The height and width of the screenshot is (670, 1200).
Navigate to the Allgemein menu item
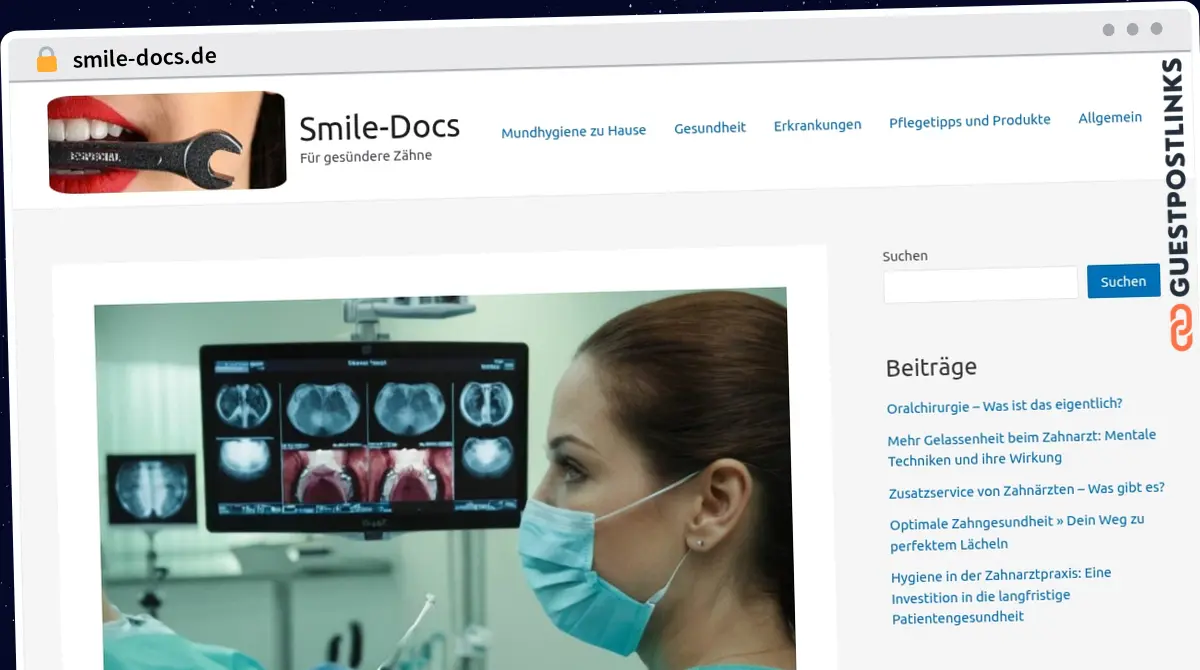[1110, 117]
